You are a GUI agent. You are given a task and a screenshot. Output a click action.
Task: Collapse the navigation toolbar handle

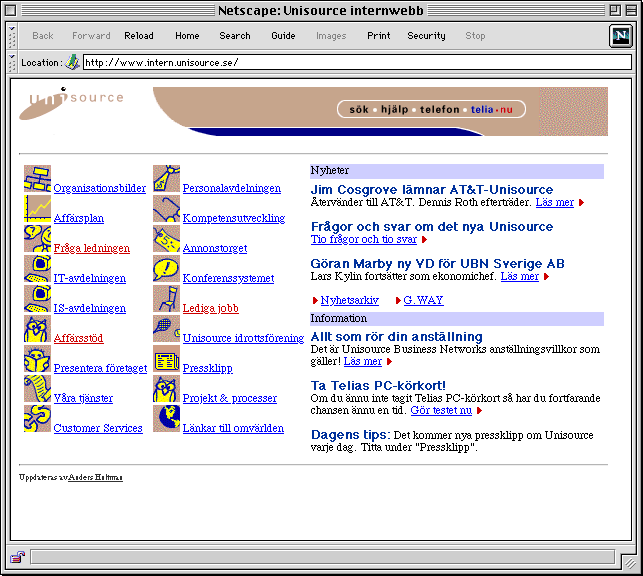point(12,36)
